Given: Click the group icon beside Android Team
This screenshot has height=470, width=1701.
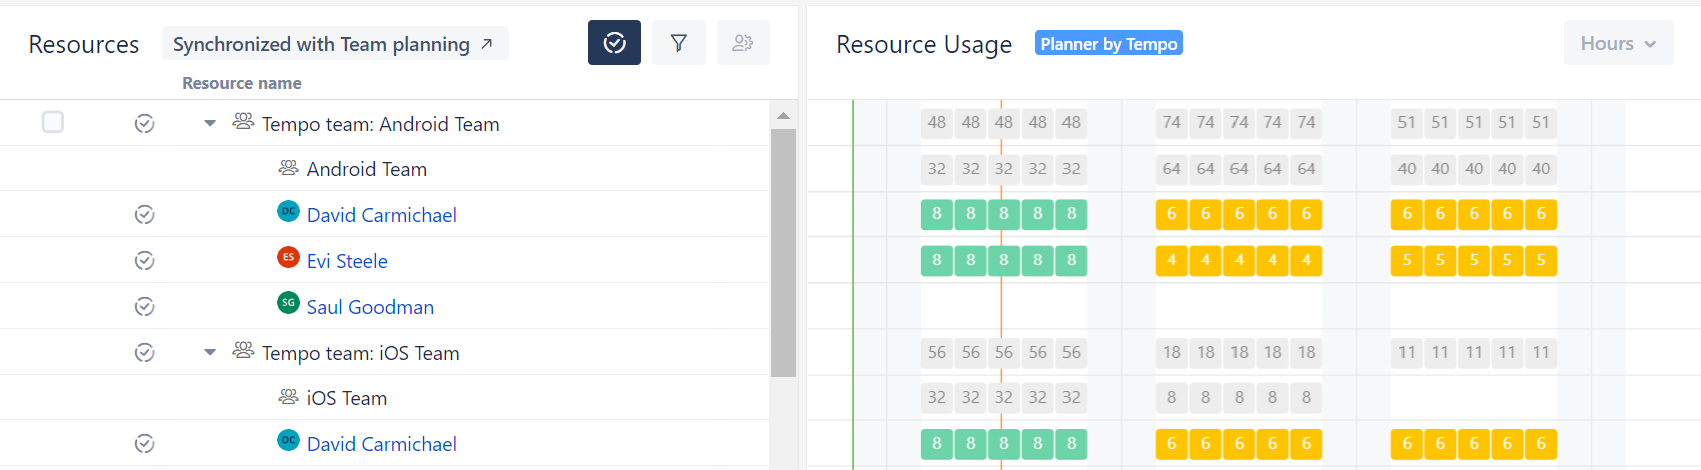Looking at the screenshot, I should point(289,168).
